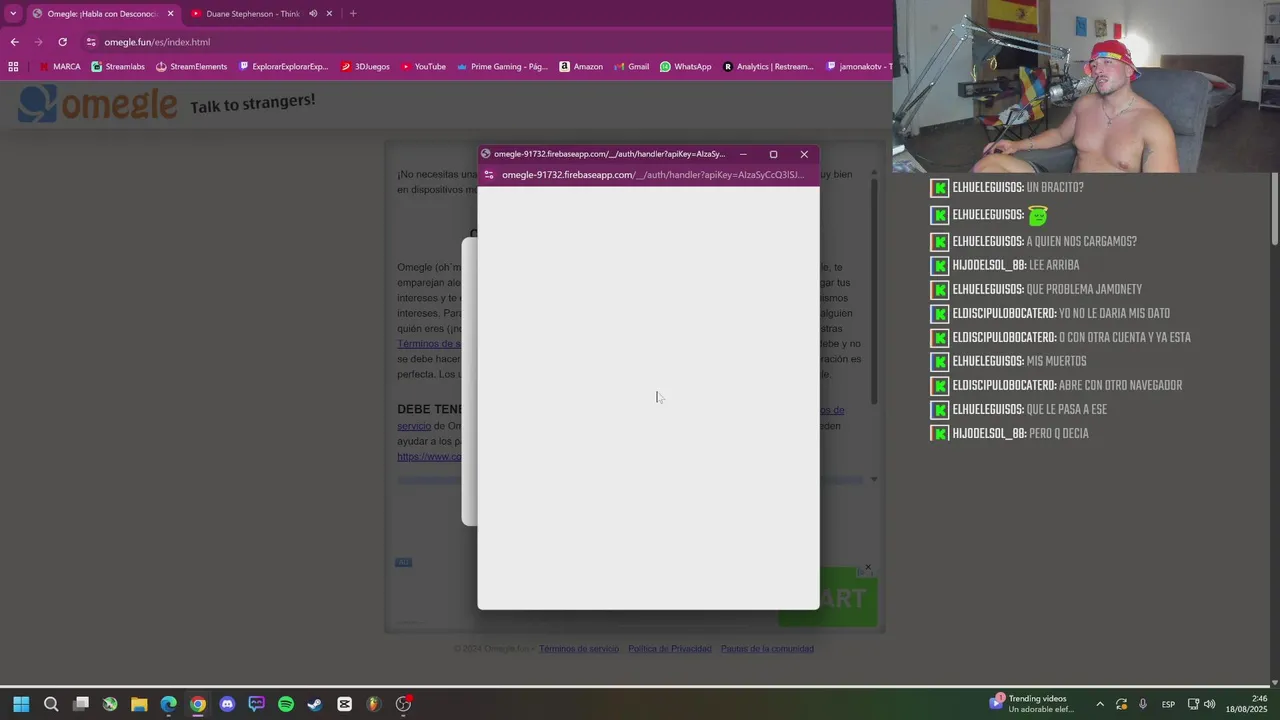Image resolution: width=1280 pixels, height=720 pixels.
Task: Click the firebaseapp popup address bar
Action: 652,175
